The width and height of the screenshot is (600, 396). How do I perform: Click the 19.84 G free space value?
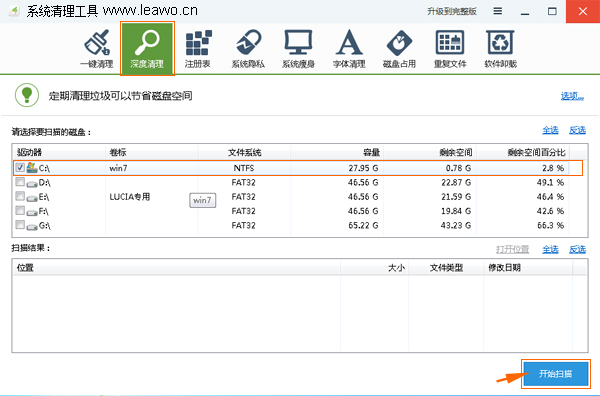[456, 211]
